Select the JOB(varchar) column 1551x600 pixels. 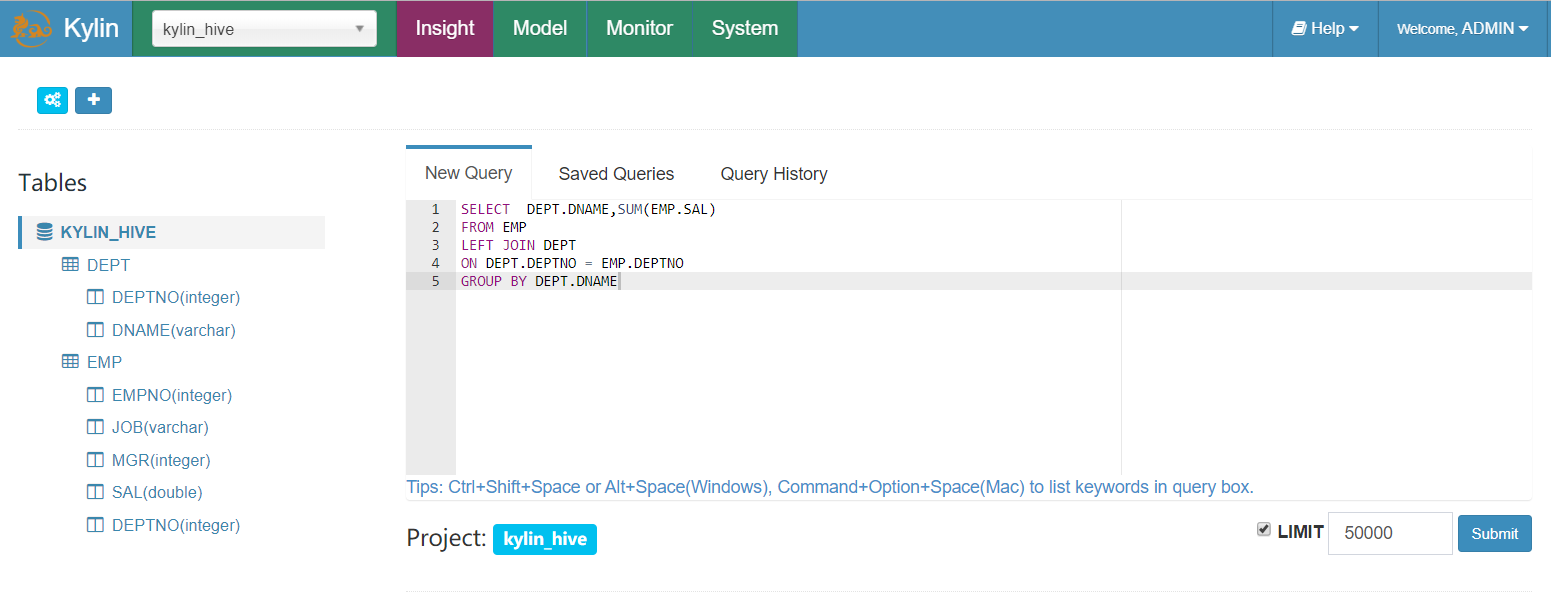point(160,427)
